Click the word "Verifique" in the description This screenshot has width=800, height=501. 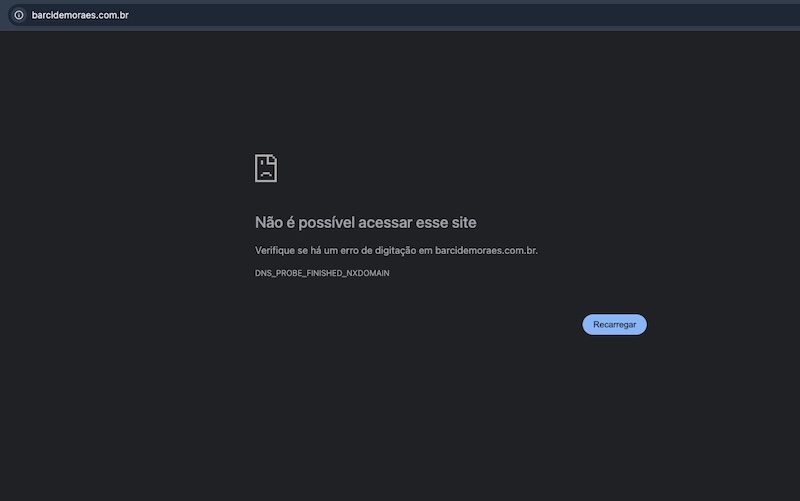coord(275,250)
